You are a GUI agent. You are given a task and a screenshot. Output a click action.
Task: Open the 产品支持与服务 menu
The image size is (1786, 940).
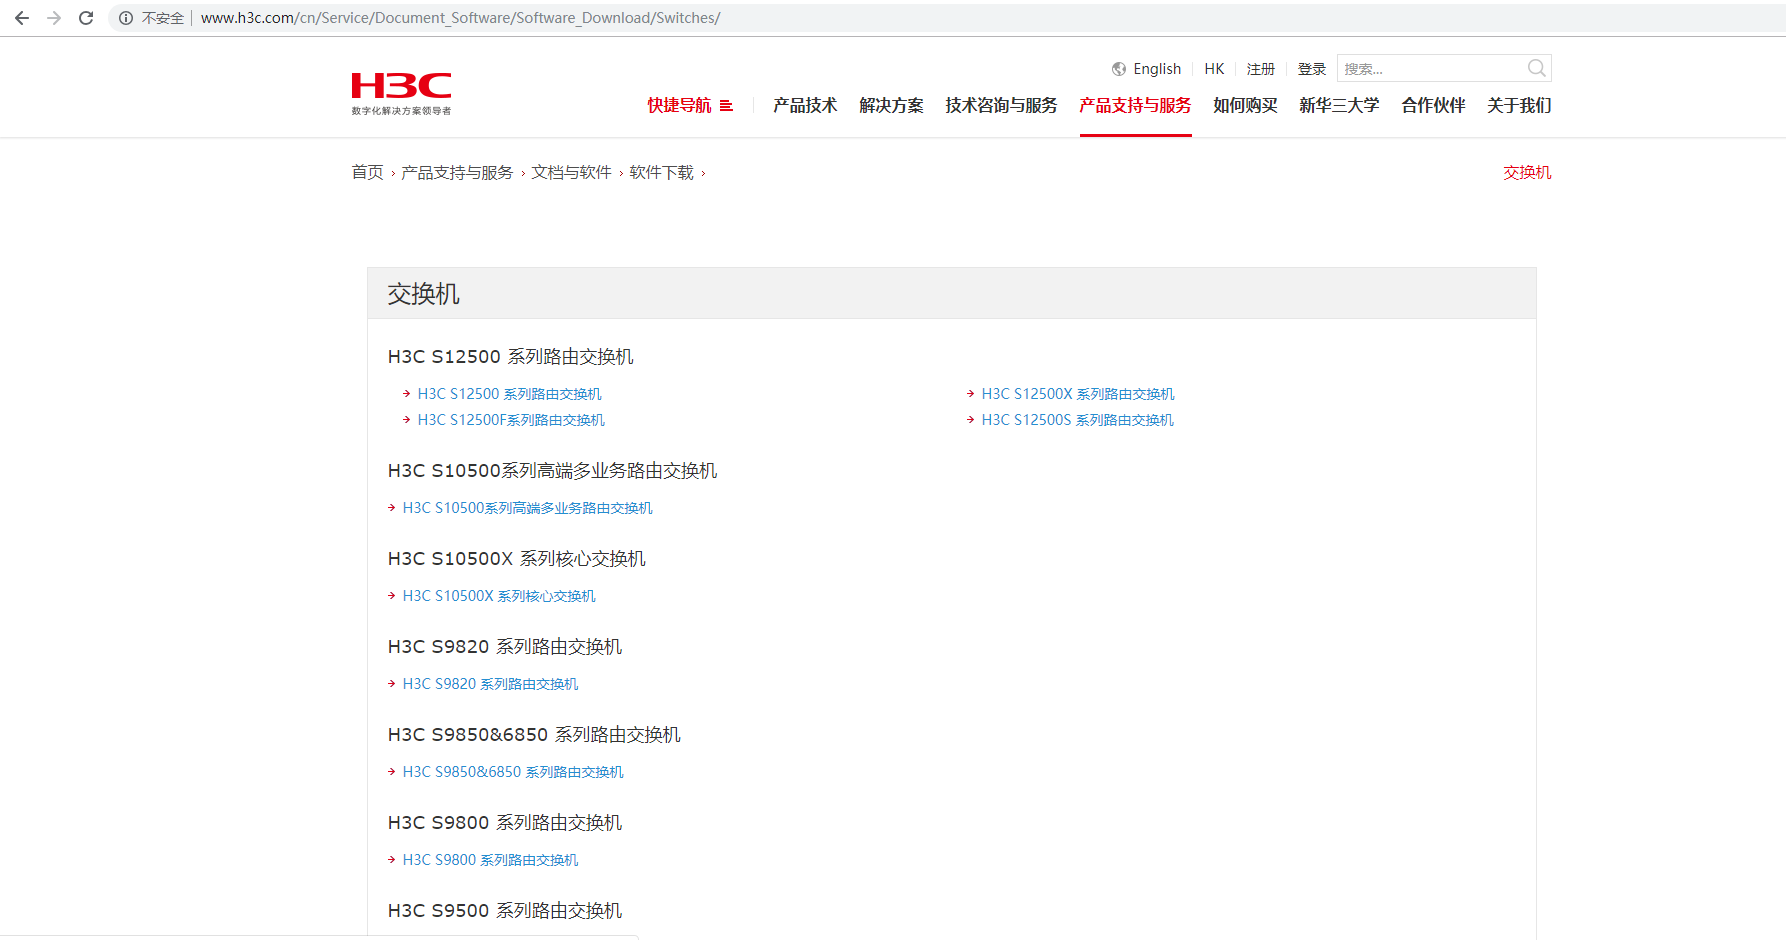click(x=1135, y=105)
